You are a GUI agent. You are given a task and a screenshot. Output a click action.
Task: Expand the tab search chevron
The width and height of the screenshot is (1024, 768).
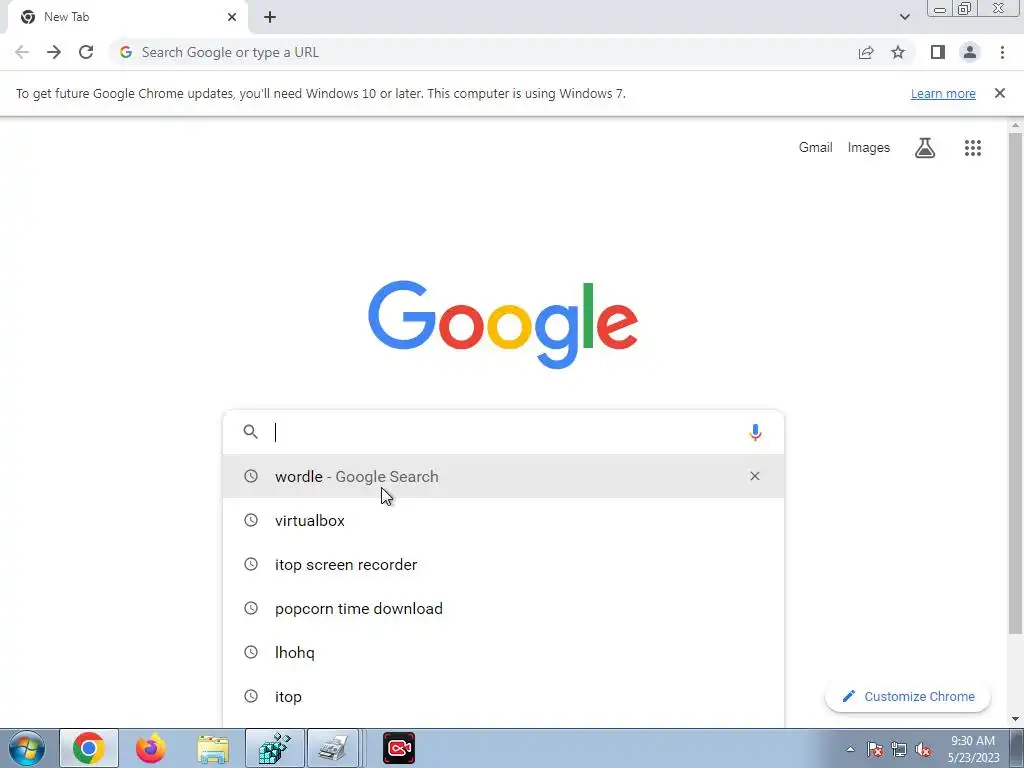pos(904,17)
